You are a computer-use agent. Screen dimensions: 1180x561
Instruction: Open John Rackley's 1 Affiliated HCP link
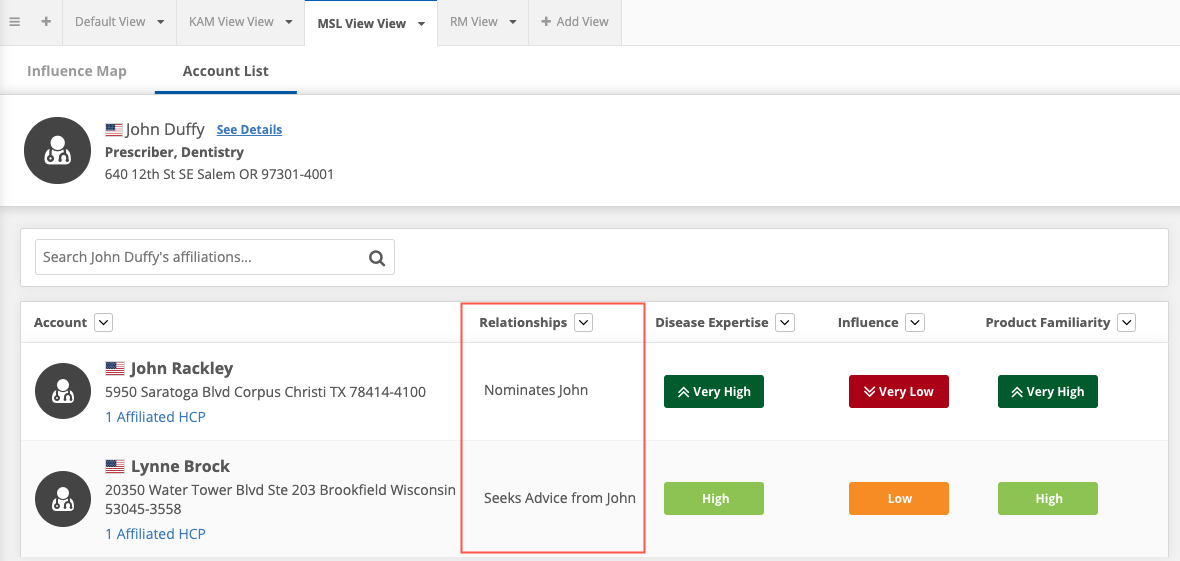[x=155, y=417]
